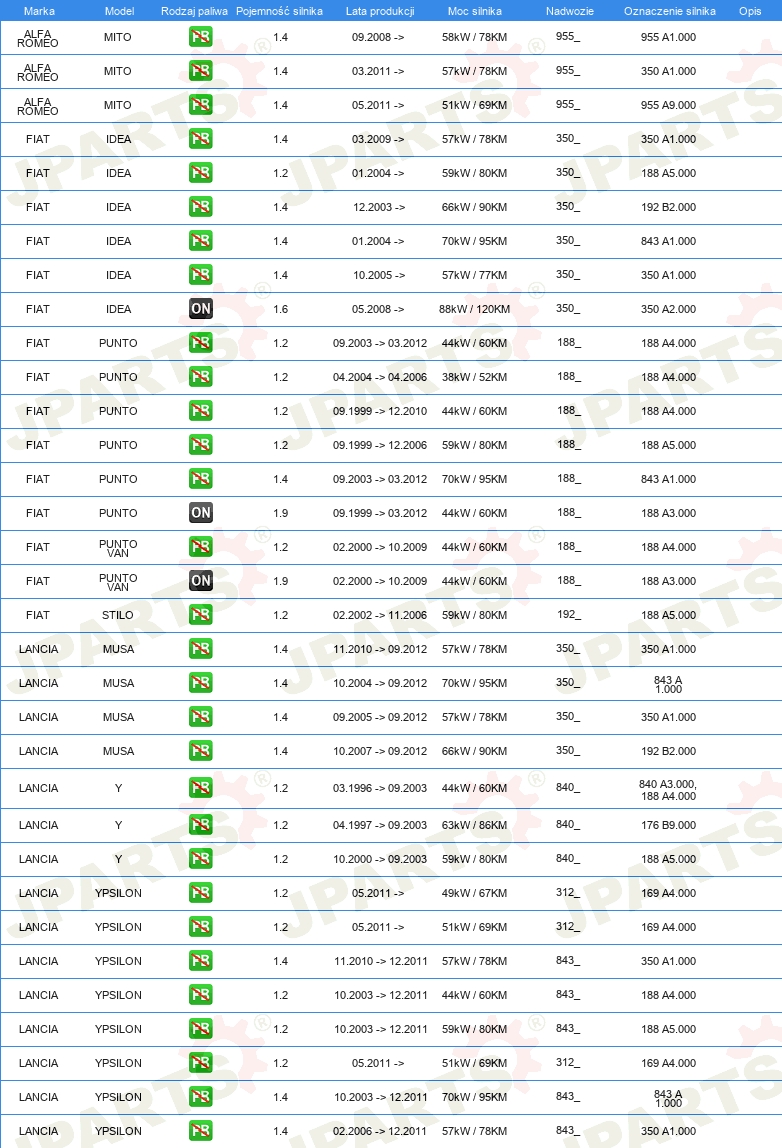Click body code 192_ in STILO row
The image size is (782, 1148).
(569, 614)
